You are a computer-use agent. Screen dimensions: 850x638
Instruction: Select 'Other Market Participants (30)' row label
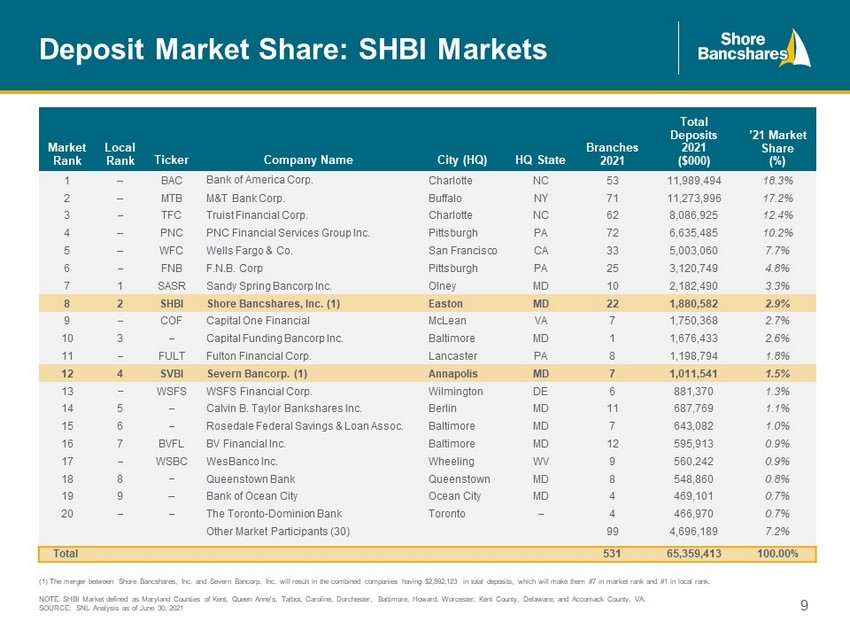click(278, 531)
